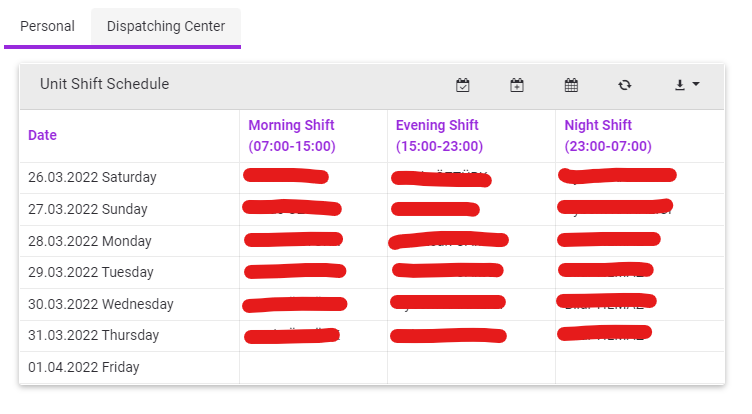Image resolution: width=752 pixels, height=414 pixels.
Task: Open the calendar grid view icon
Action: coord(571,85)
